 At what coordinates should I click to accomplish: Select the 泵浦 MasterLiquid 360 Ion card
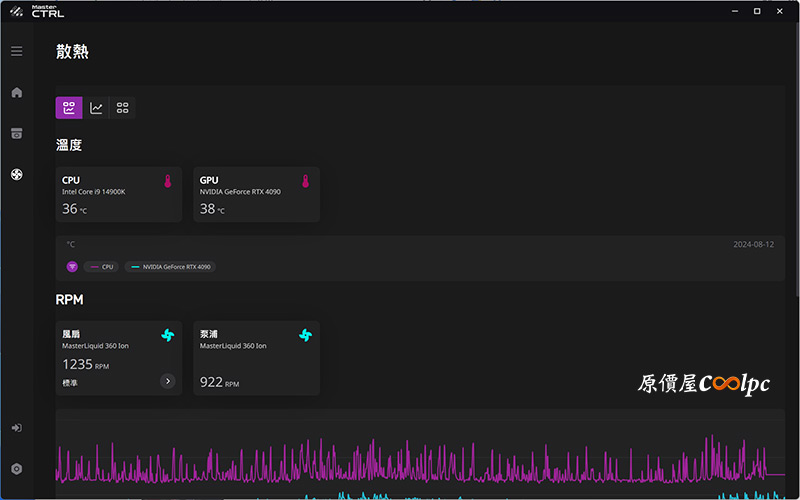tap(257, 358)
